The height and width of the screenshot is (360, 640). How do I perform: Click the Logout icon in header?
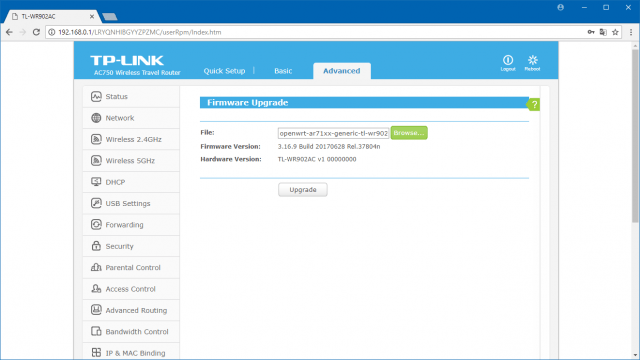pyautogui.click(x=508, y=63)
